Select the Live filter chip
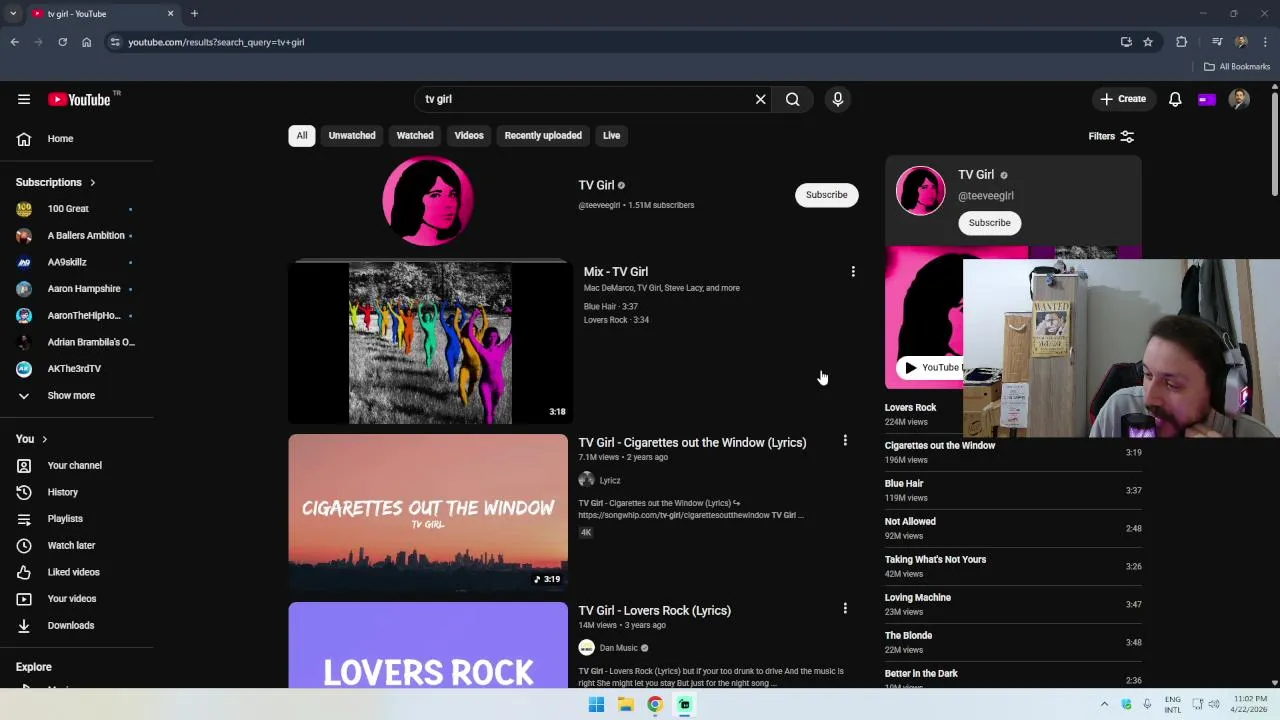 click(611, 135)
